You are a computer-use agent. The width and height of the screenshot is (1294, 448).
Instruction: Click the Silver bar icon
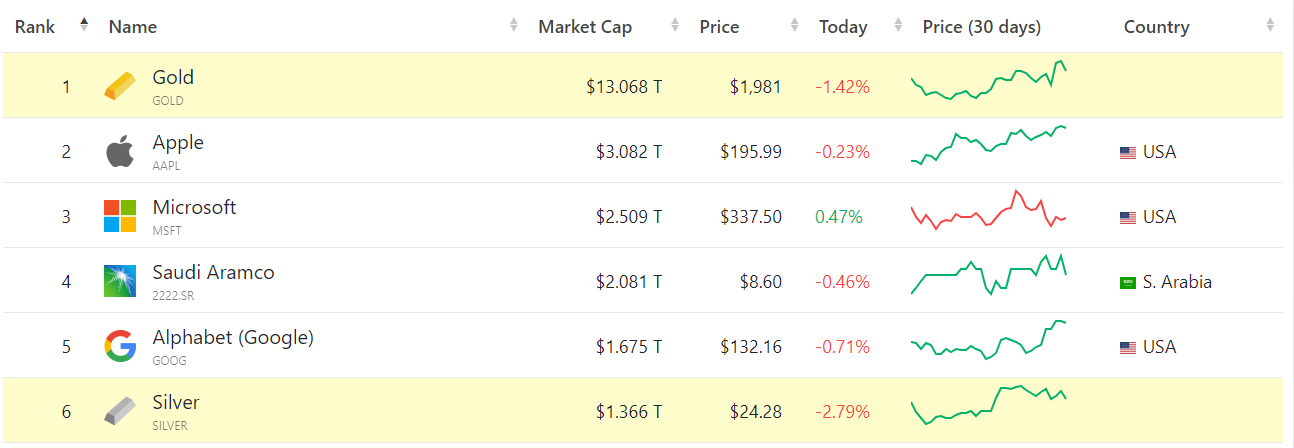[x=119, y=411]
